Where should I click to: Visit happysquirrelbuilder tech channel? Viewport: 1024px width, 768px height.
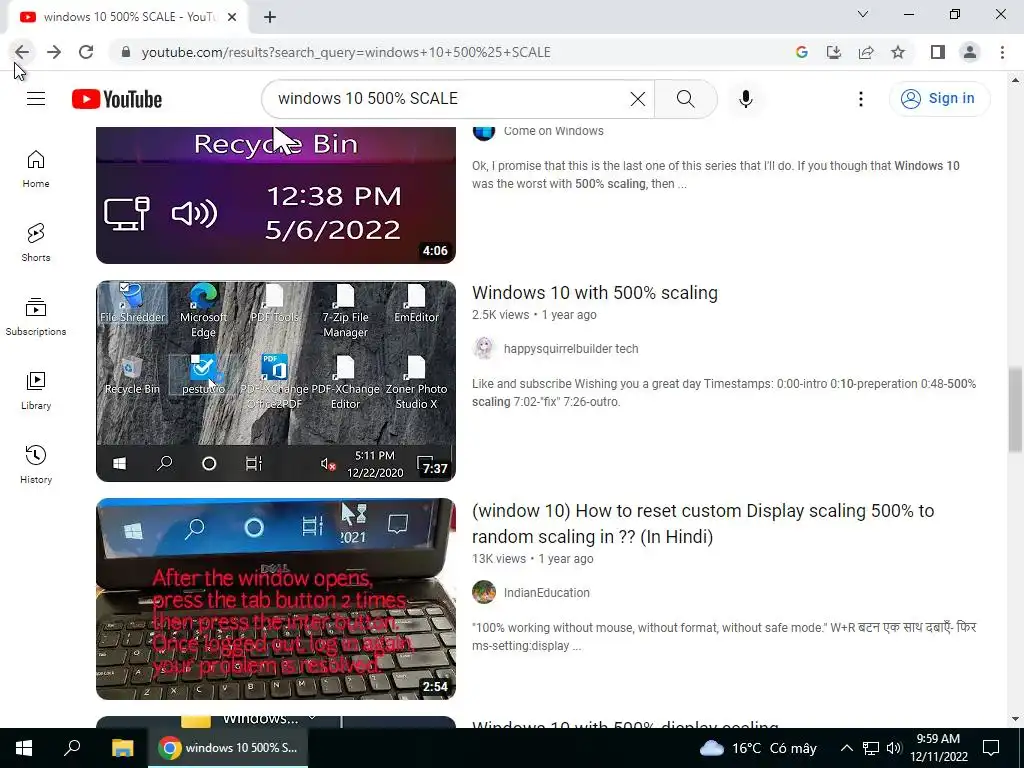click(571, 349)
